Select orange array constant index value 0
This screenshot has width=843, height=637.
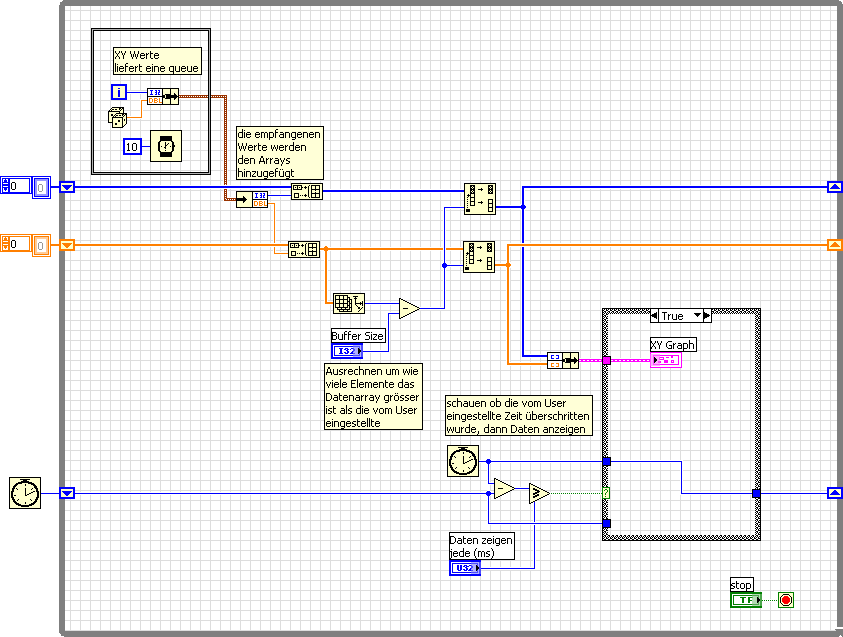pos(19,244)
